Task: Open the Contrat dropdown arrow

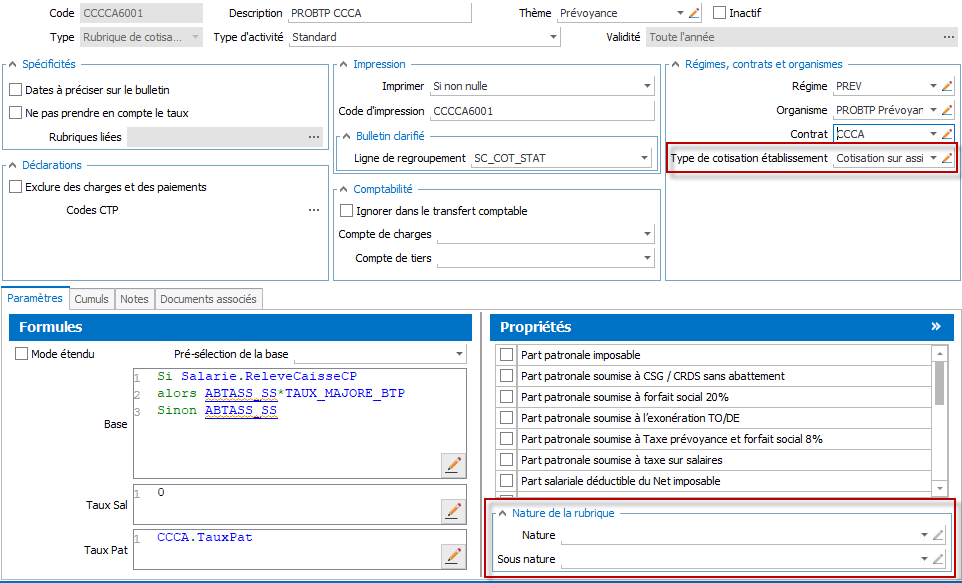Action: point(933,134)
